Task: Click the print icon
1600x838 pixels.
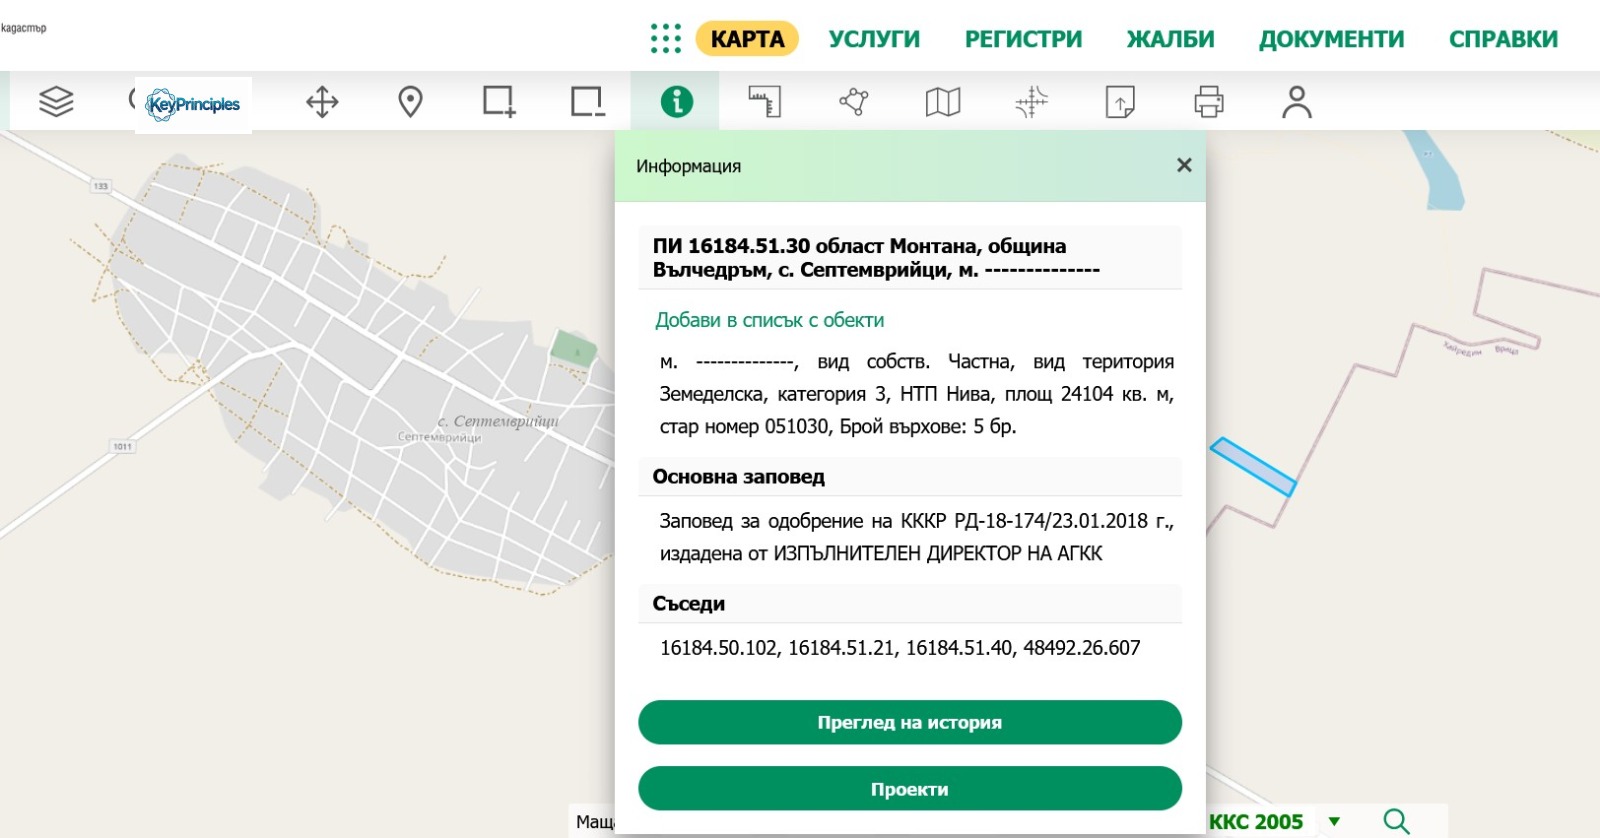Action: tap(1208, 102)
